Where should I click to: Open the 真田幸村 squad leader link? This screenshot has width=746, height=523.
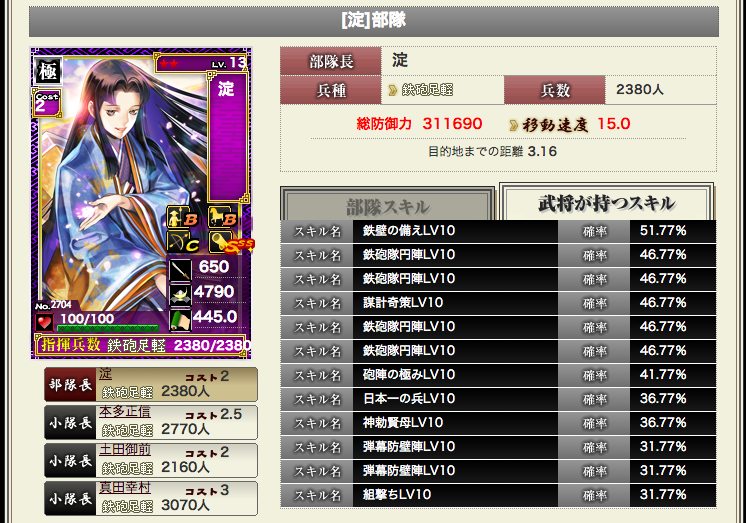tap(125, 487)
